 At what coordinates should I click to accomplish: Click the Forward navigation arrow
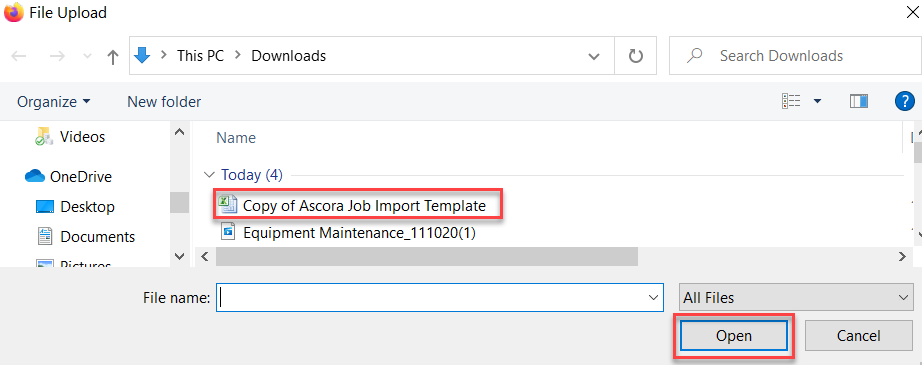pos(57,56)
